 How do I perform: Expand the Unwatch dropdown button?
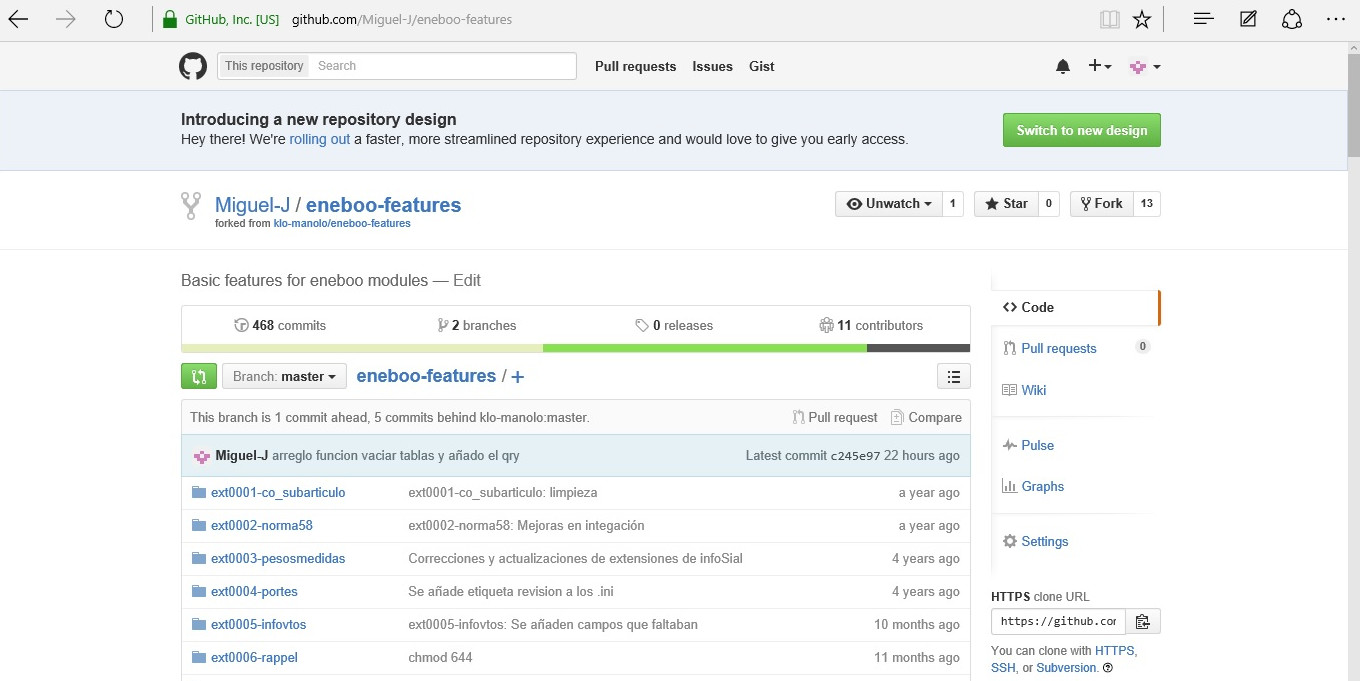pyautogui.click(x=889, y=203)
